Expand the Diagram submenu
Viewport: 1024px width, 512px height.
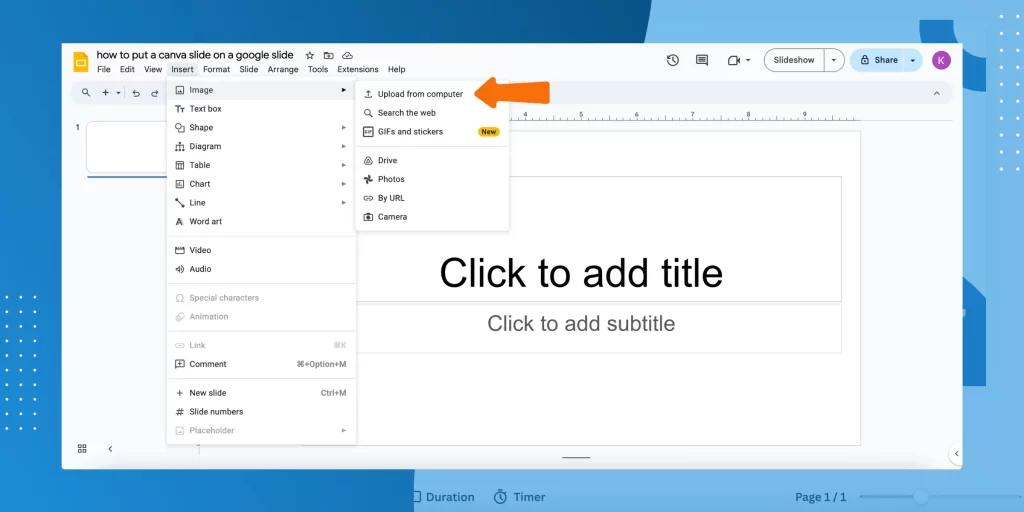261,146
